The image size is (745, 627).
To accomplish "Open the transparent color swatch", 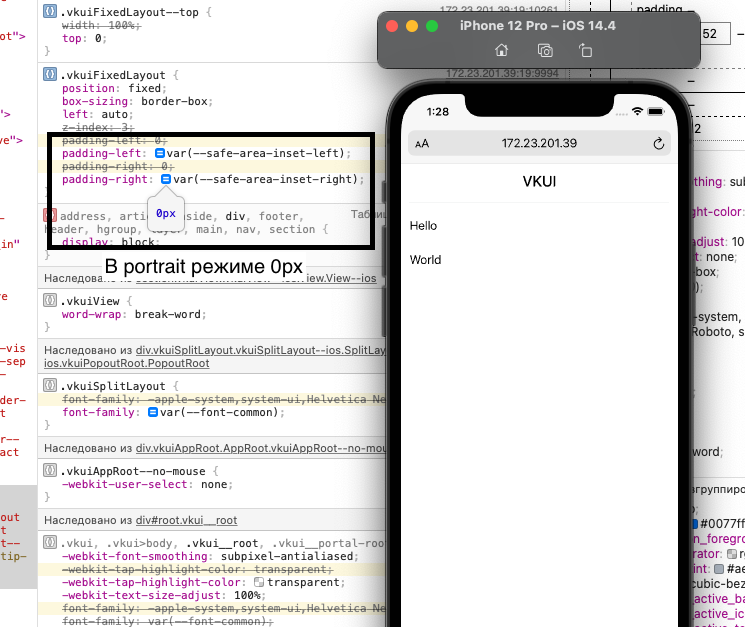I will 259,582.
